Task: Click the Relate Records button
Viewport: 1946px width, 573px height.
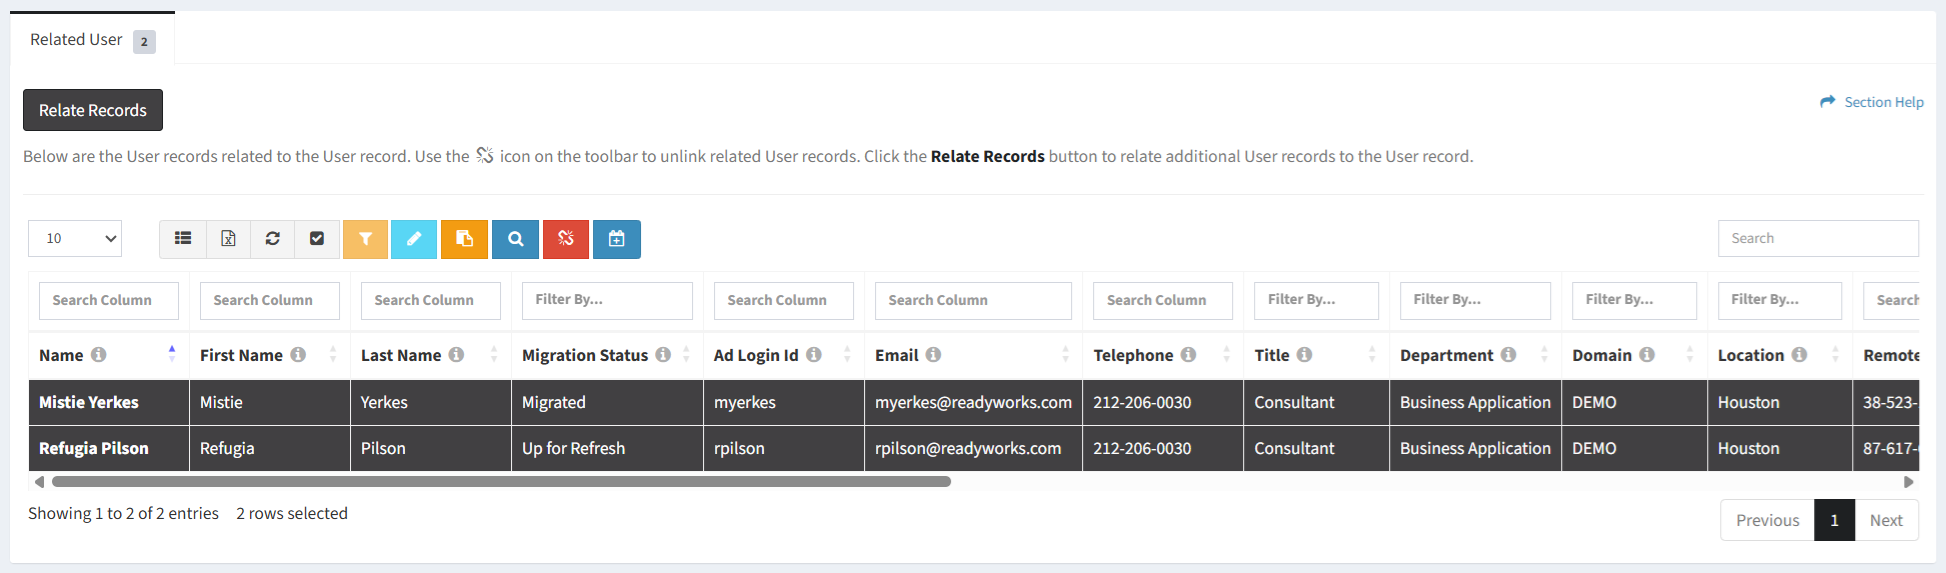Action: click(93, 110)
